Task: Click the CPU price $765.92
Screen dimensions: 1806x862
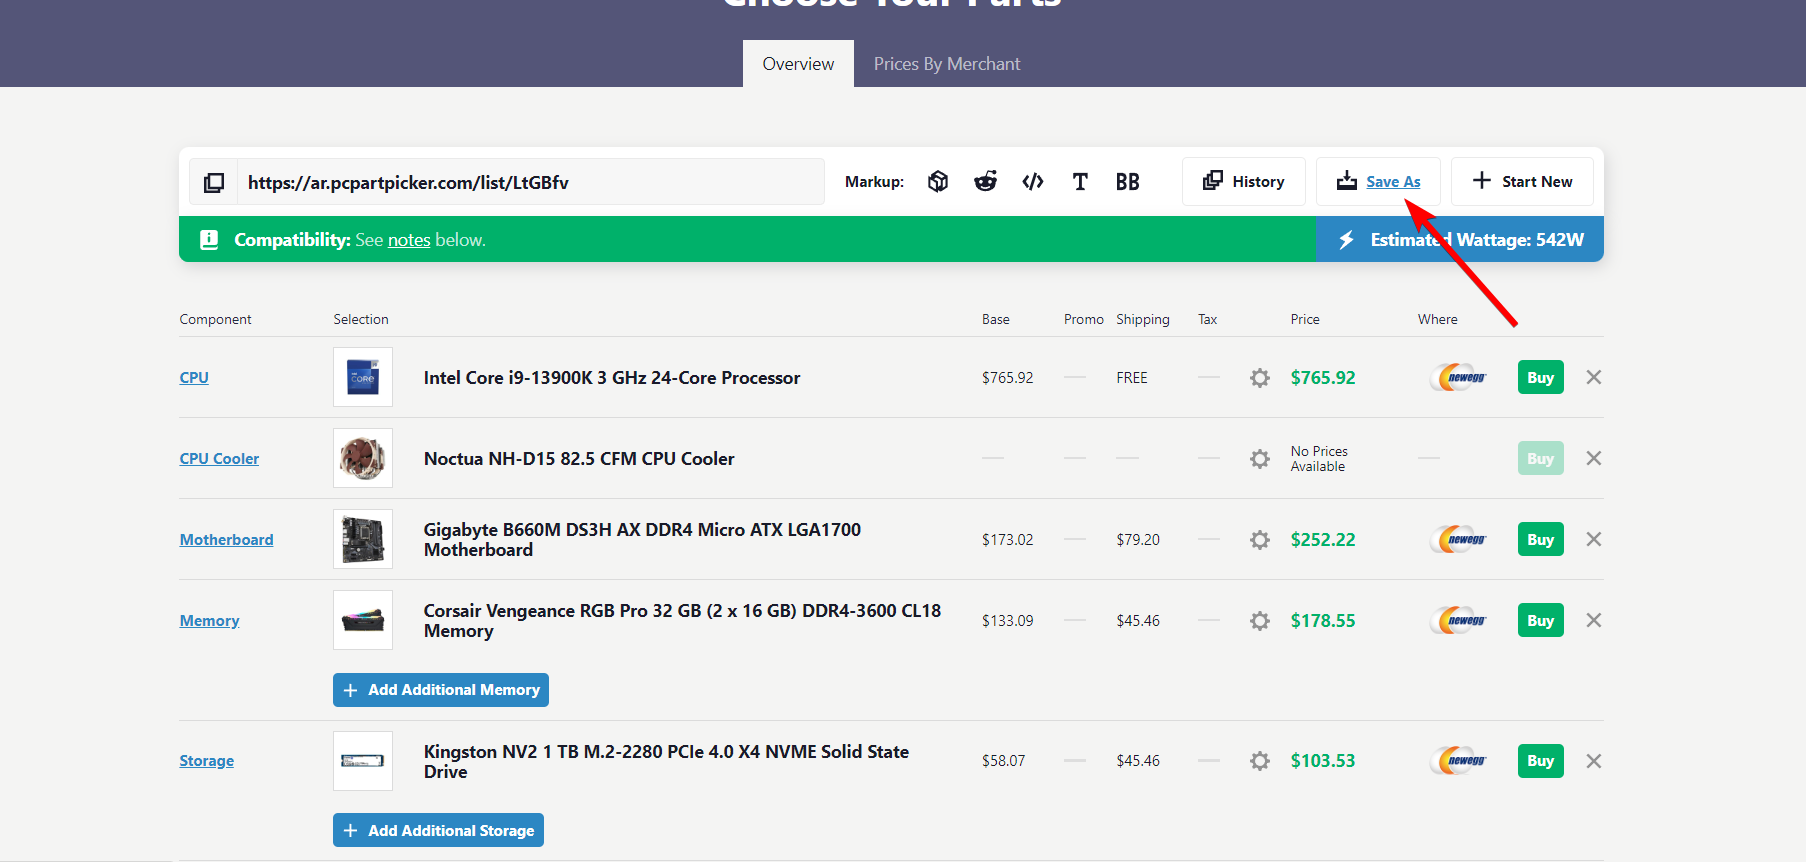Action: point(1323,378)
